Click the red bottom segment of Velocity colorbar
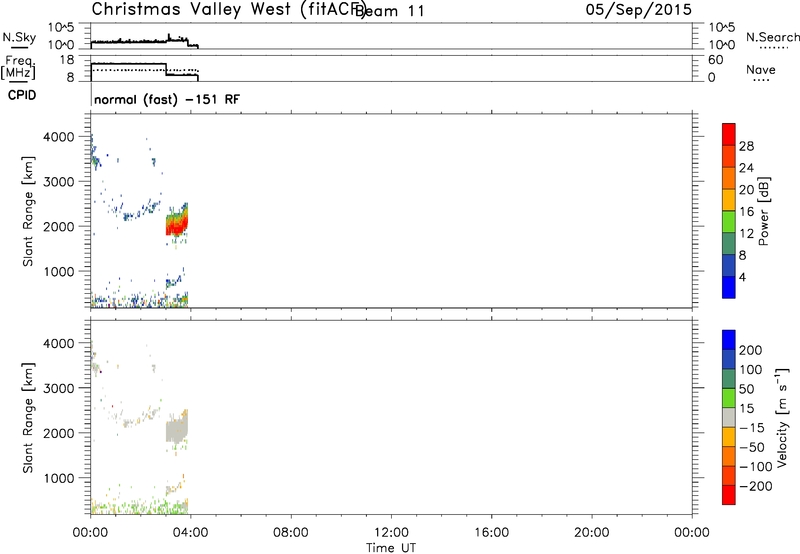Image resolution: width=800 pixels, height=554 pixels. click(x=729, y=495)
